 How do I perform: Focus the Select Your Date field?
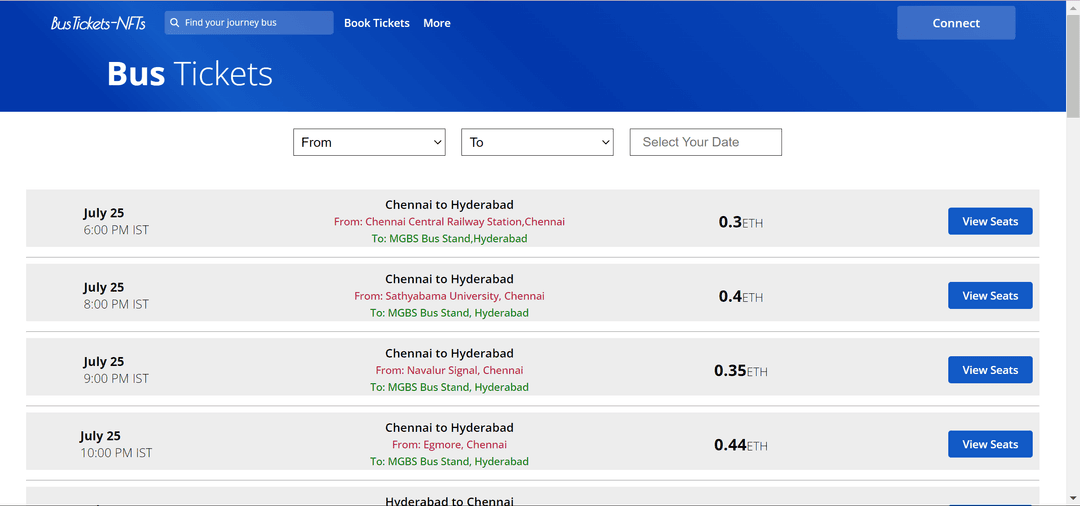(705, 142)
